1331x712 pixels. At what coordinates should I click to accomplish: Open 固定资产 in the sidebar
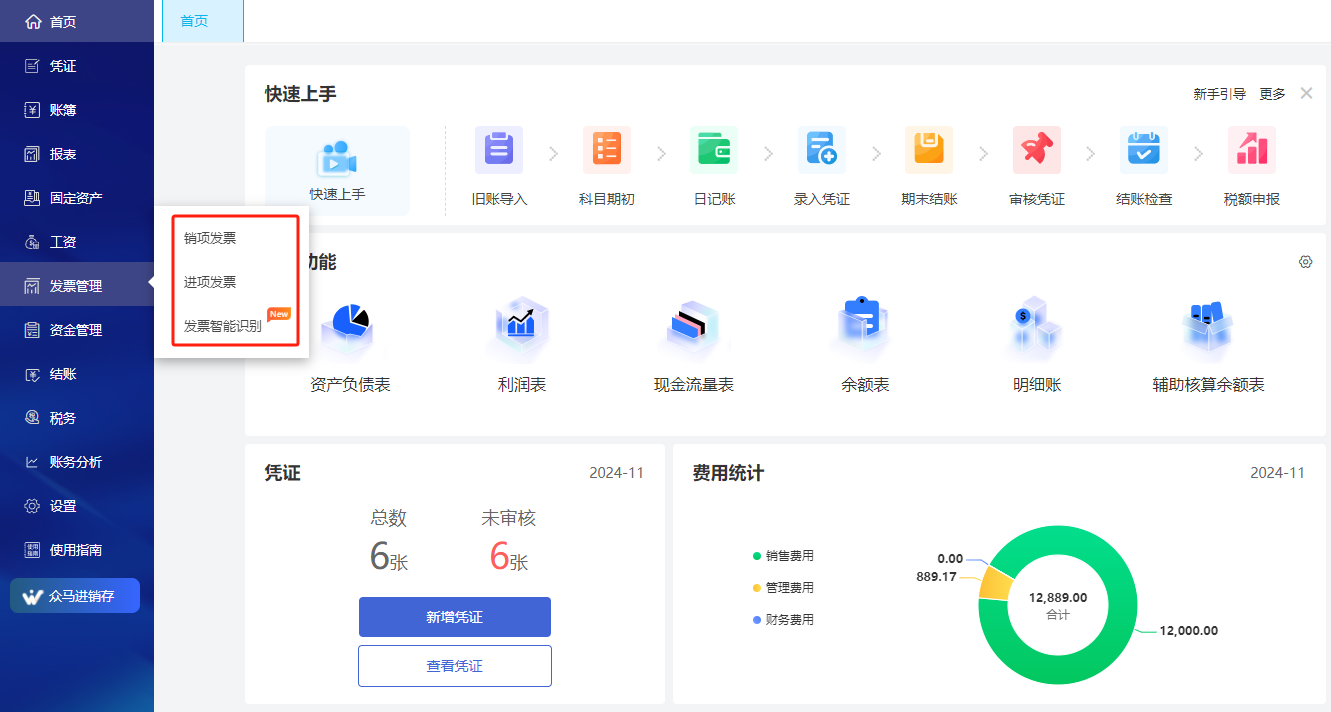[x=77, y=198]
